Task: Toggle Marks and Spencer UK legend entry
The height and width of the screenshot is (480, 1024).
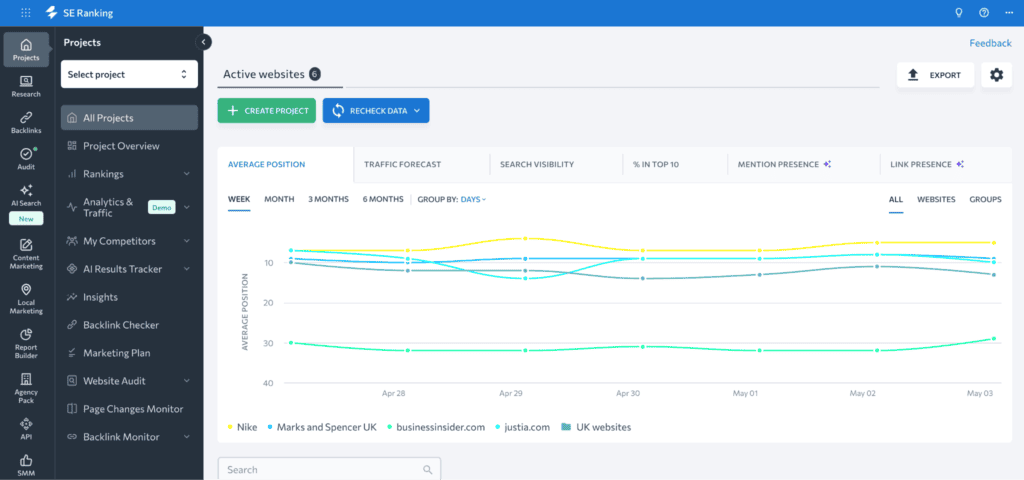Action: pyautogui.click(x=322, y=427)
